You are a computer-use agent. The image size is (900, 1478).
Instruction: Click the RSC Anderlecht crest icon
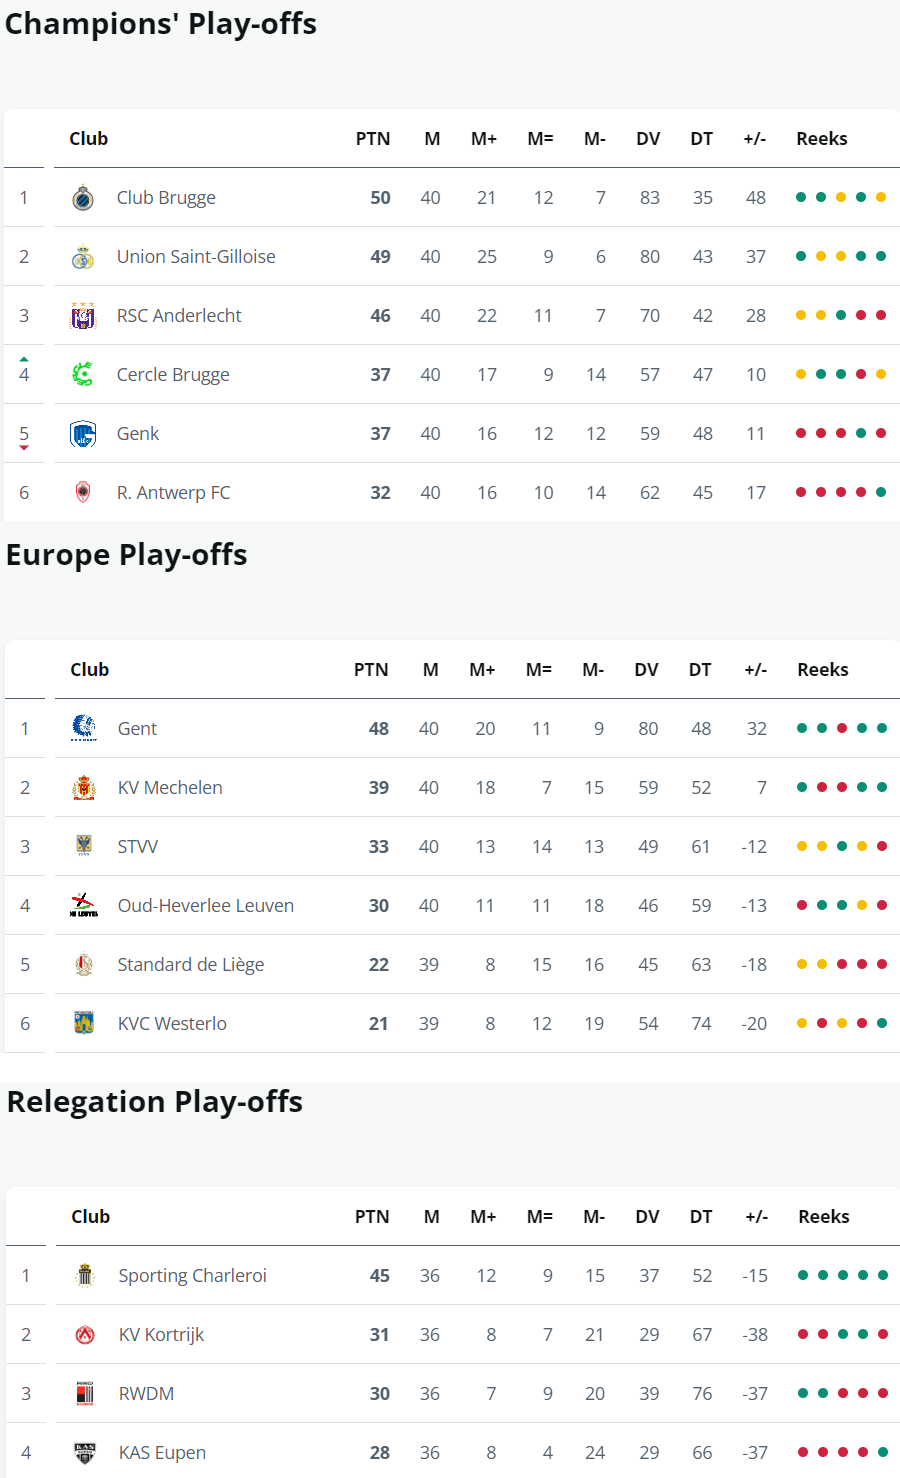pyautogui.click(x=83, y=316)
